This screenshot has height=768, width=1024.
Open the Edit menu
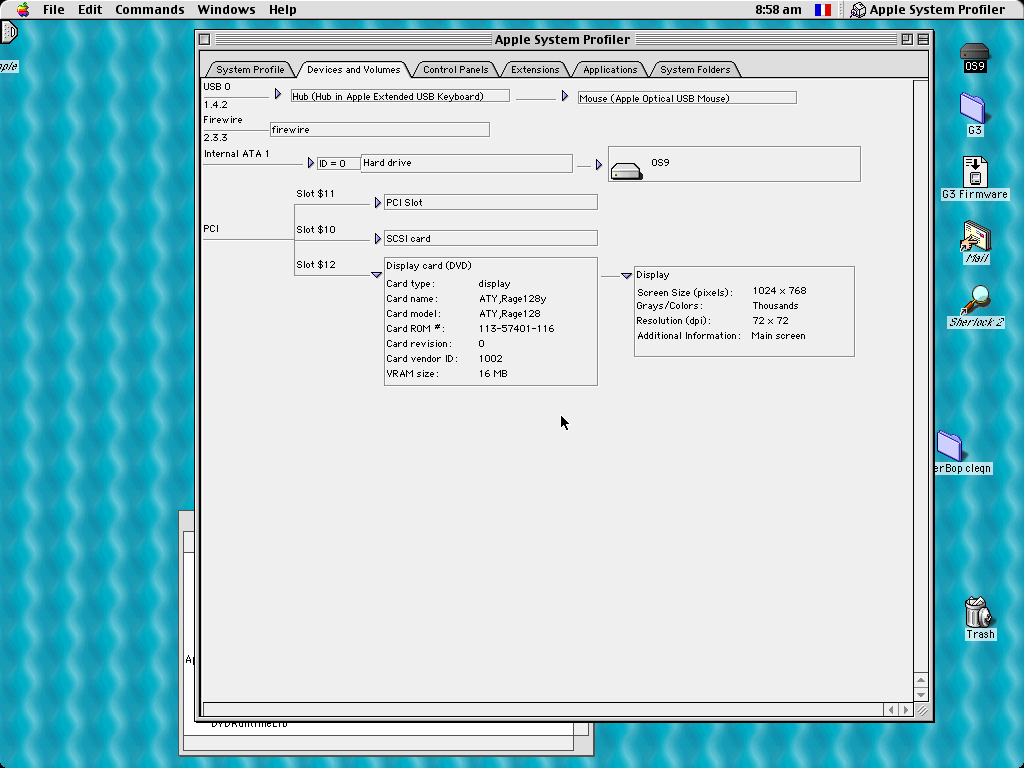pyautogui.click(x=90, y=10)
